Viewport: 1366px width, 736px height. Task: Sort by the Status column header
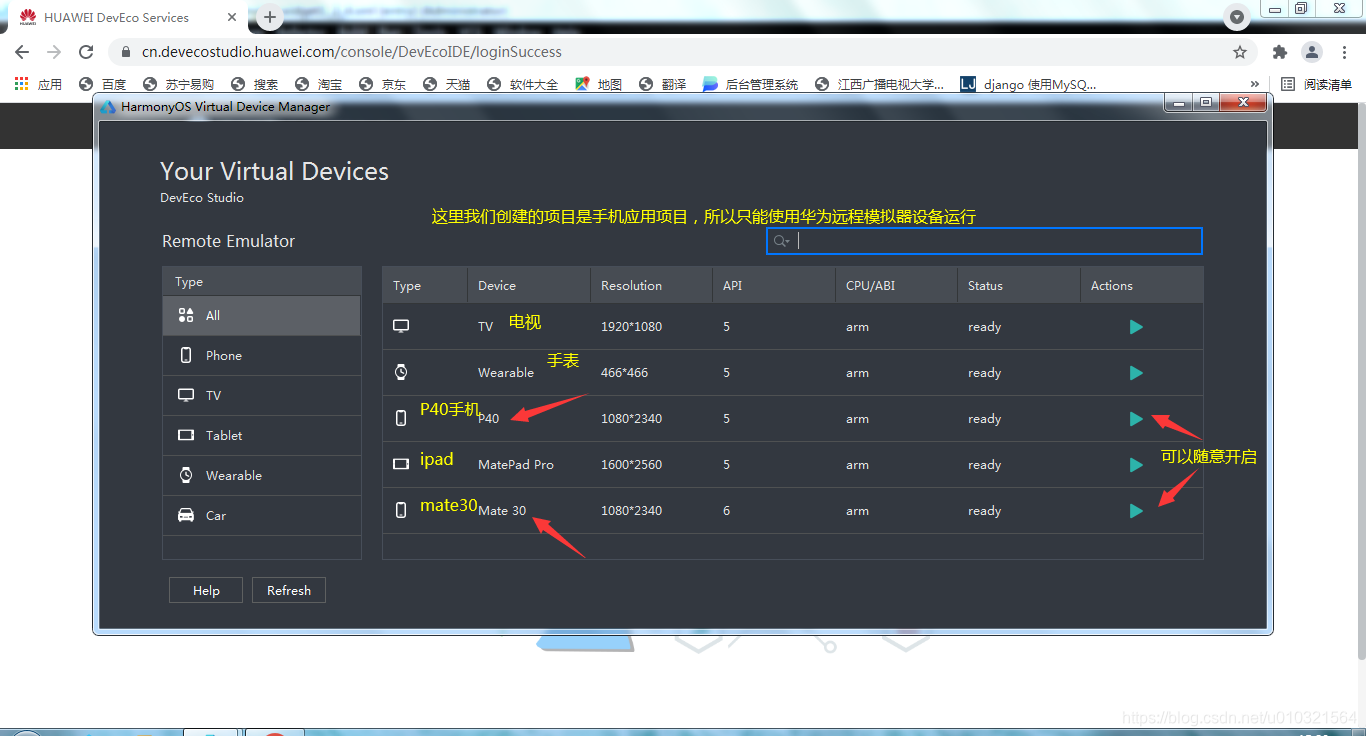1019,285
